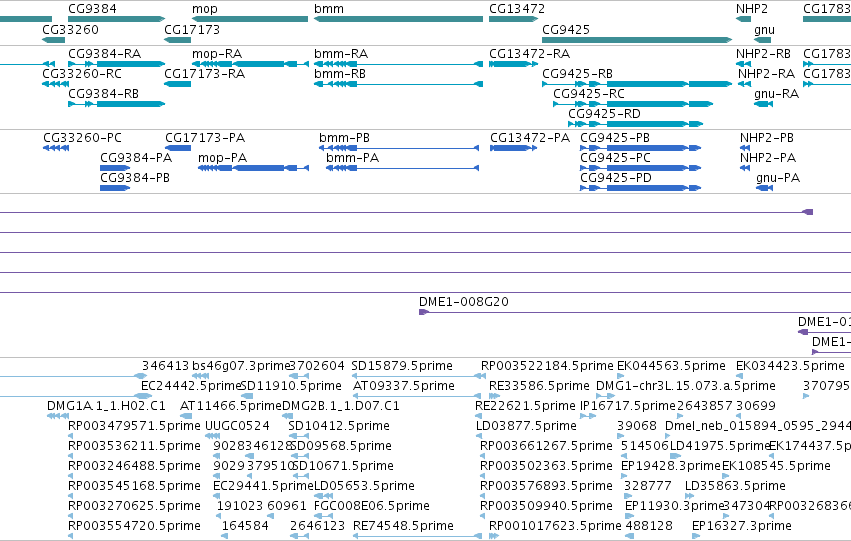Select transcript bmm-RB
Viewport: 851px width, 541px height.
(398, 84)
